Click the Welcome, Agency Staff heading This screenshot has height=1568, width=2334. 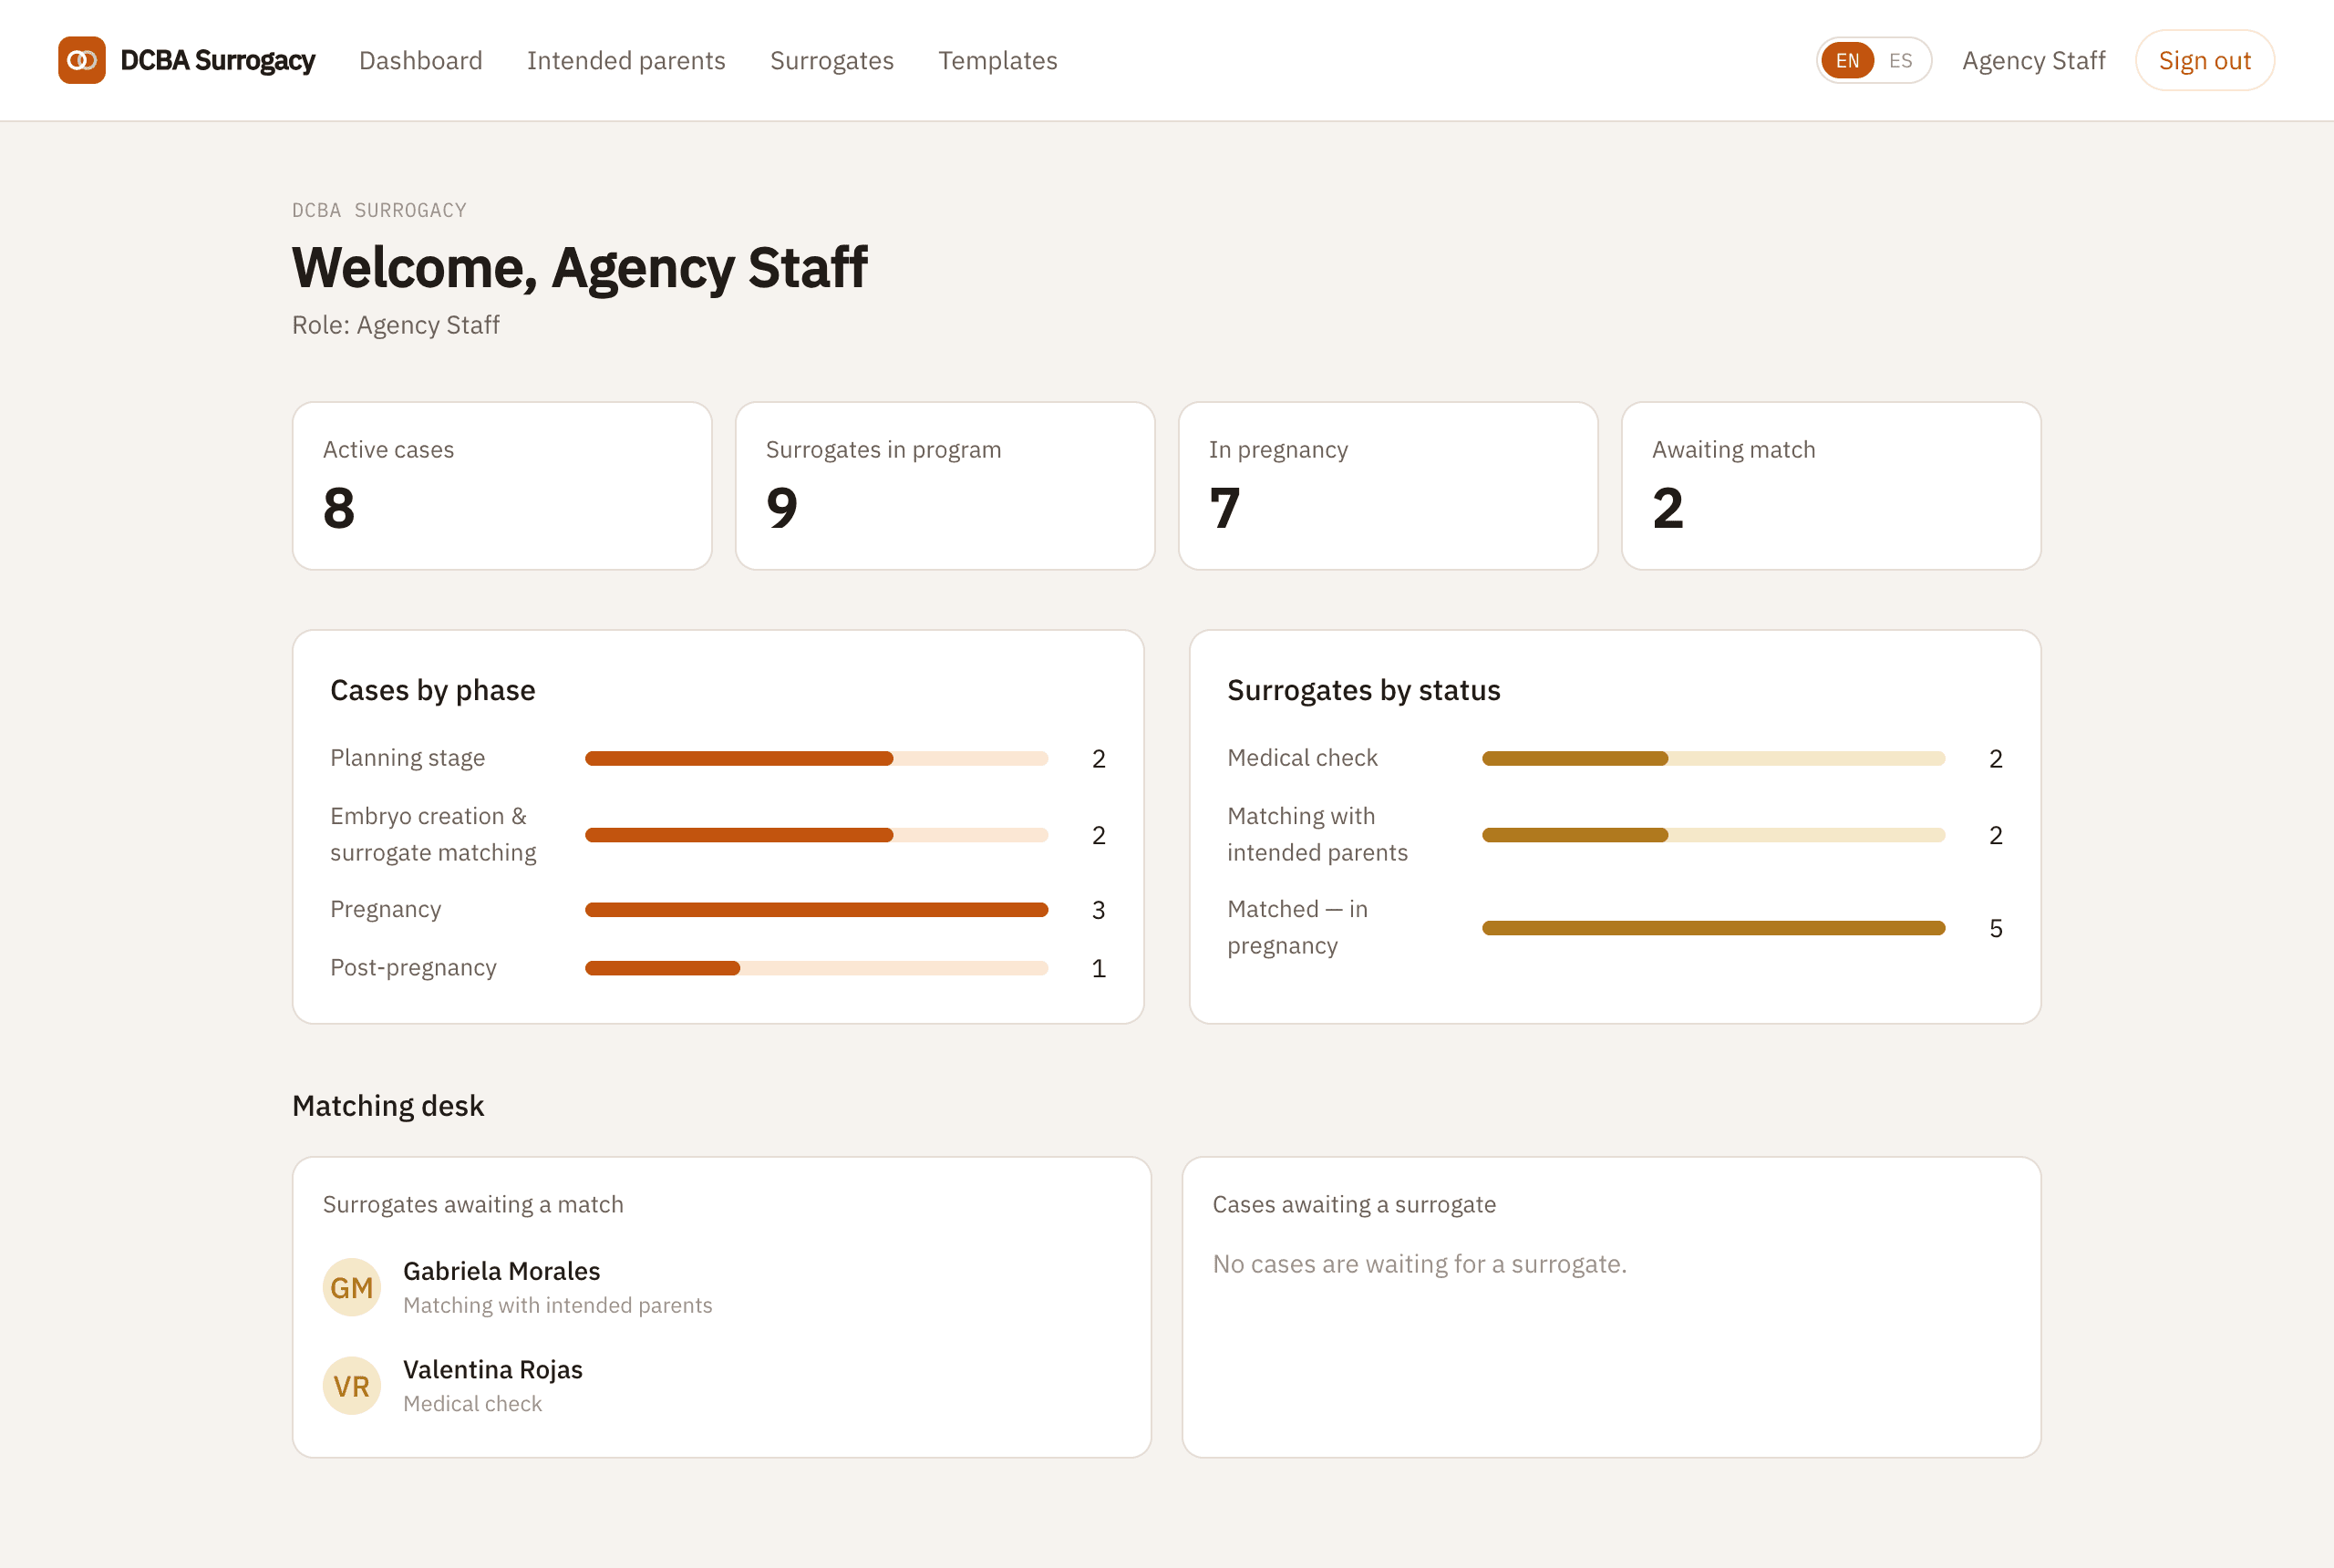coord(579,268)
